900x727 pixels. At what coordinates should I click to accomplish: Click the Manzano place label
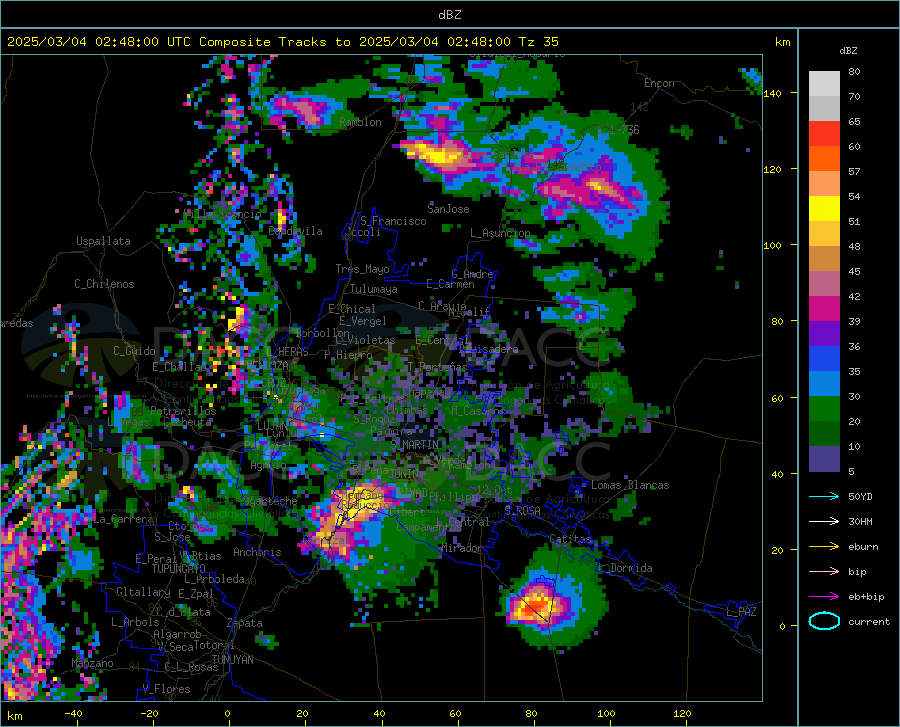pyautogui.click(x=92, y=663)
